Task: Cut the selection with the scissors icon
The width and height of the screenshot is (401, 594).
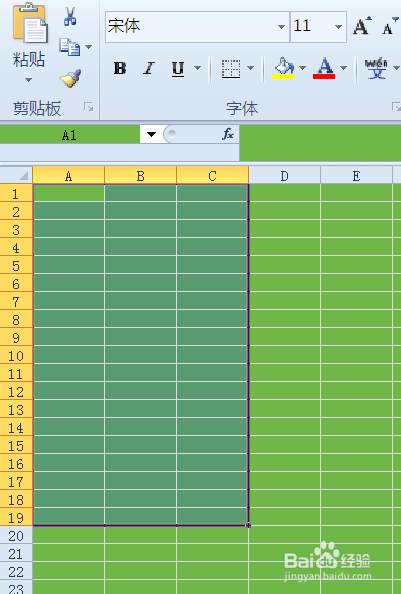Action: [70, 16]
